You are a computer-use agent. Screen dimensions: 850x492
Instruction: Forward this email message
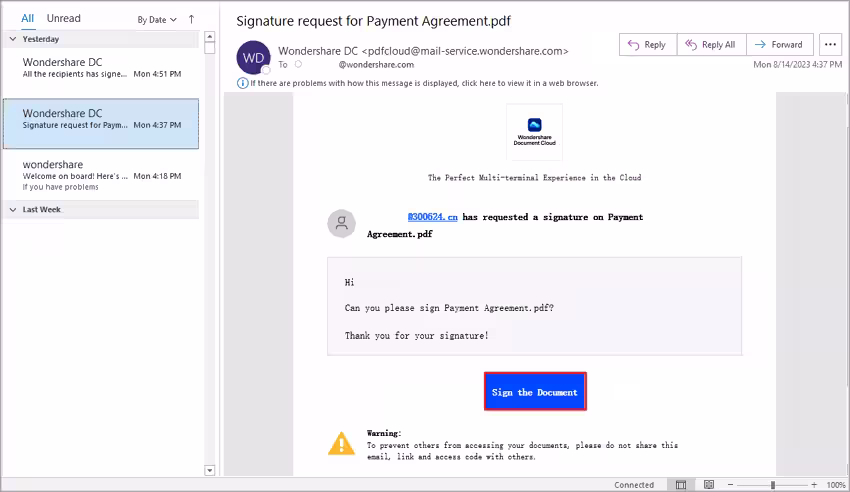click(x=780, y=44)
